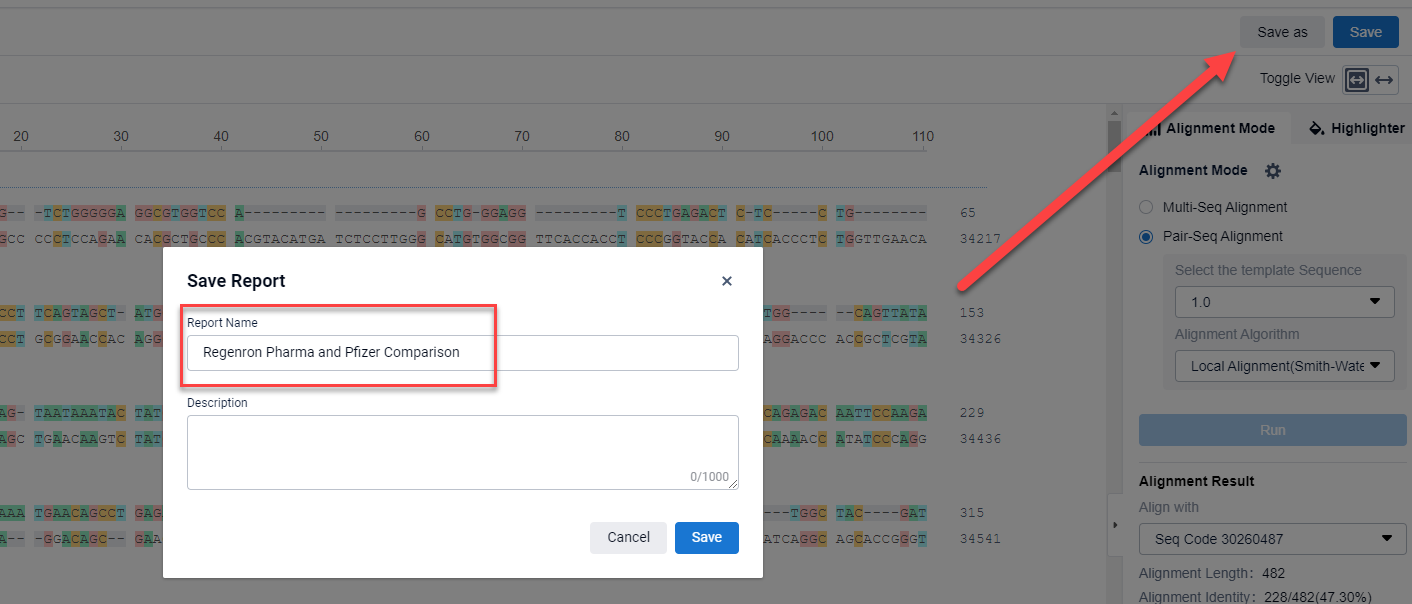Image resolution: width=1412 pixels, height=604 pixels.
Task: Focus the Description text area
Action: 462,452
